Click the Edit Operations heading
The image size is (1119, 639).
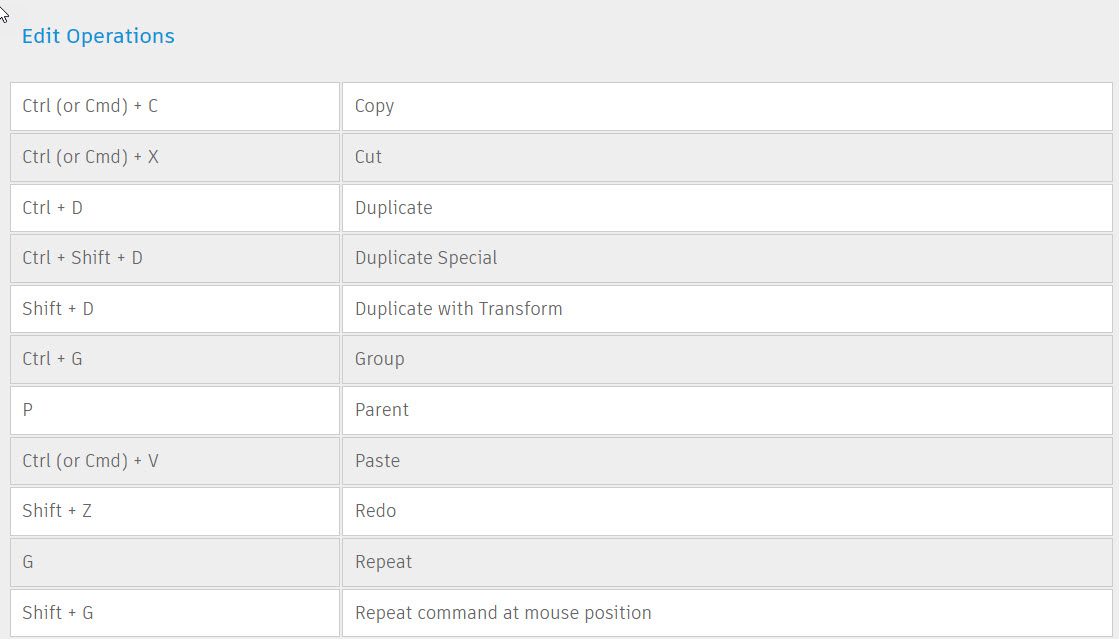click(98, 36)
